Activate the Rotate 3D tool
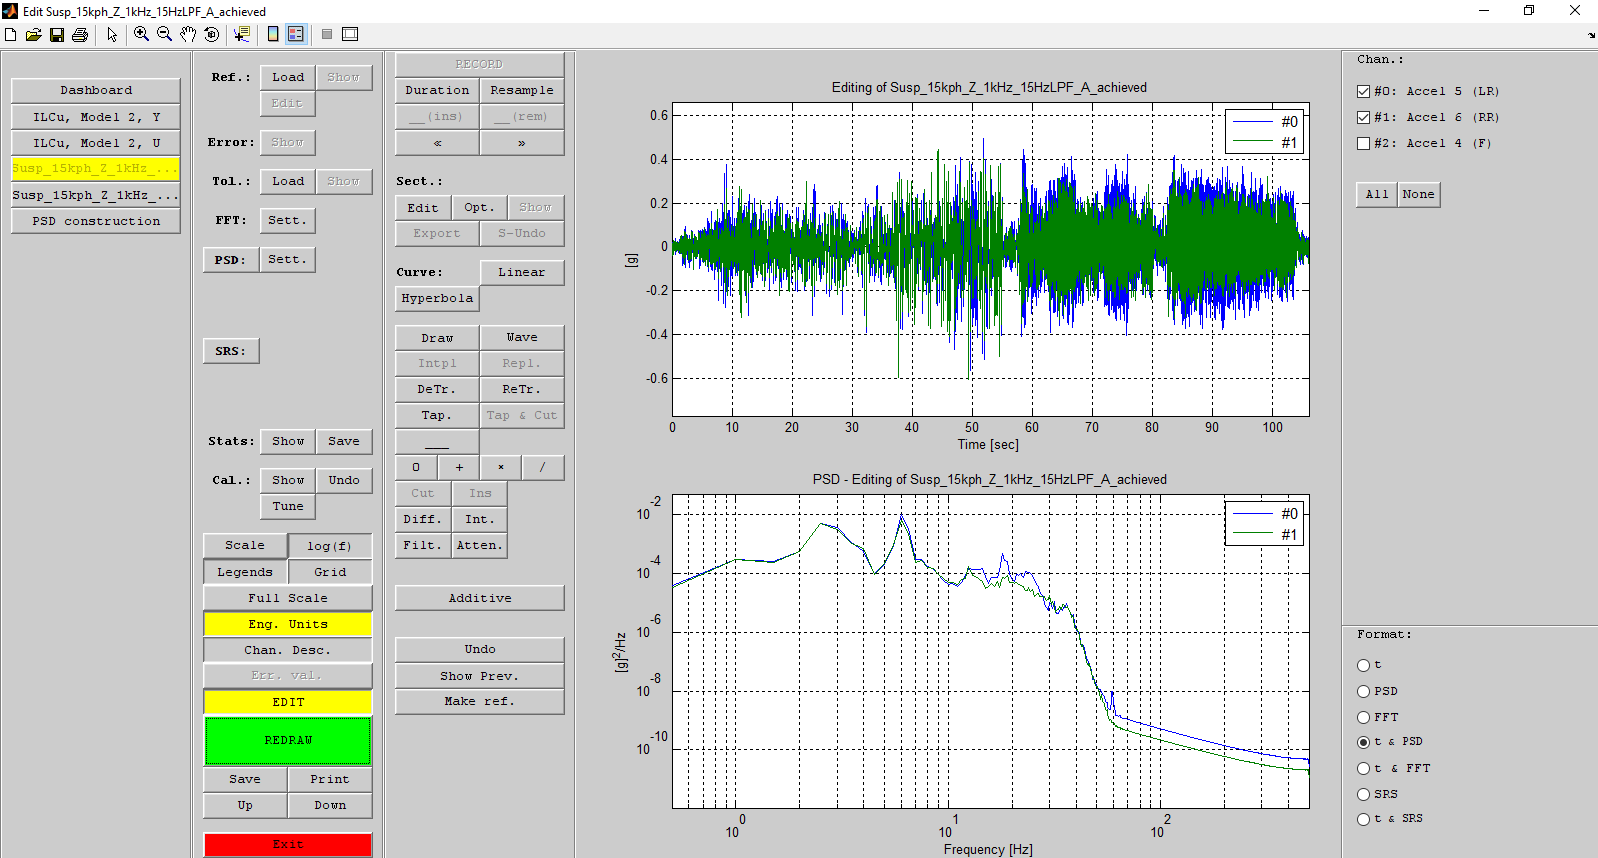Viewport: 1598px width, 858px height. 211,34
